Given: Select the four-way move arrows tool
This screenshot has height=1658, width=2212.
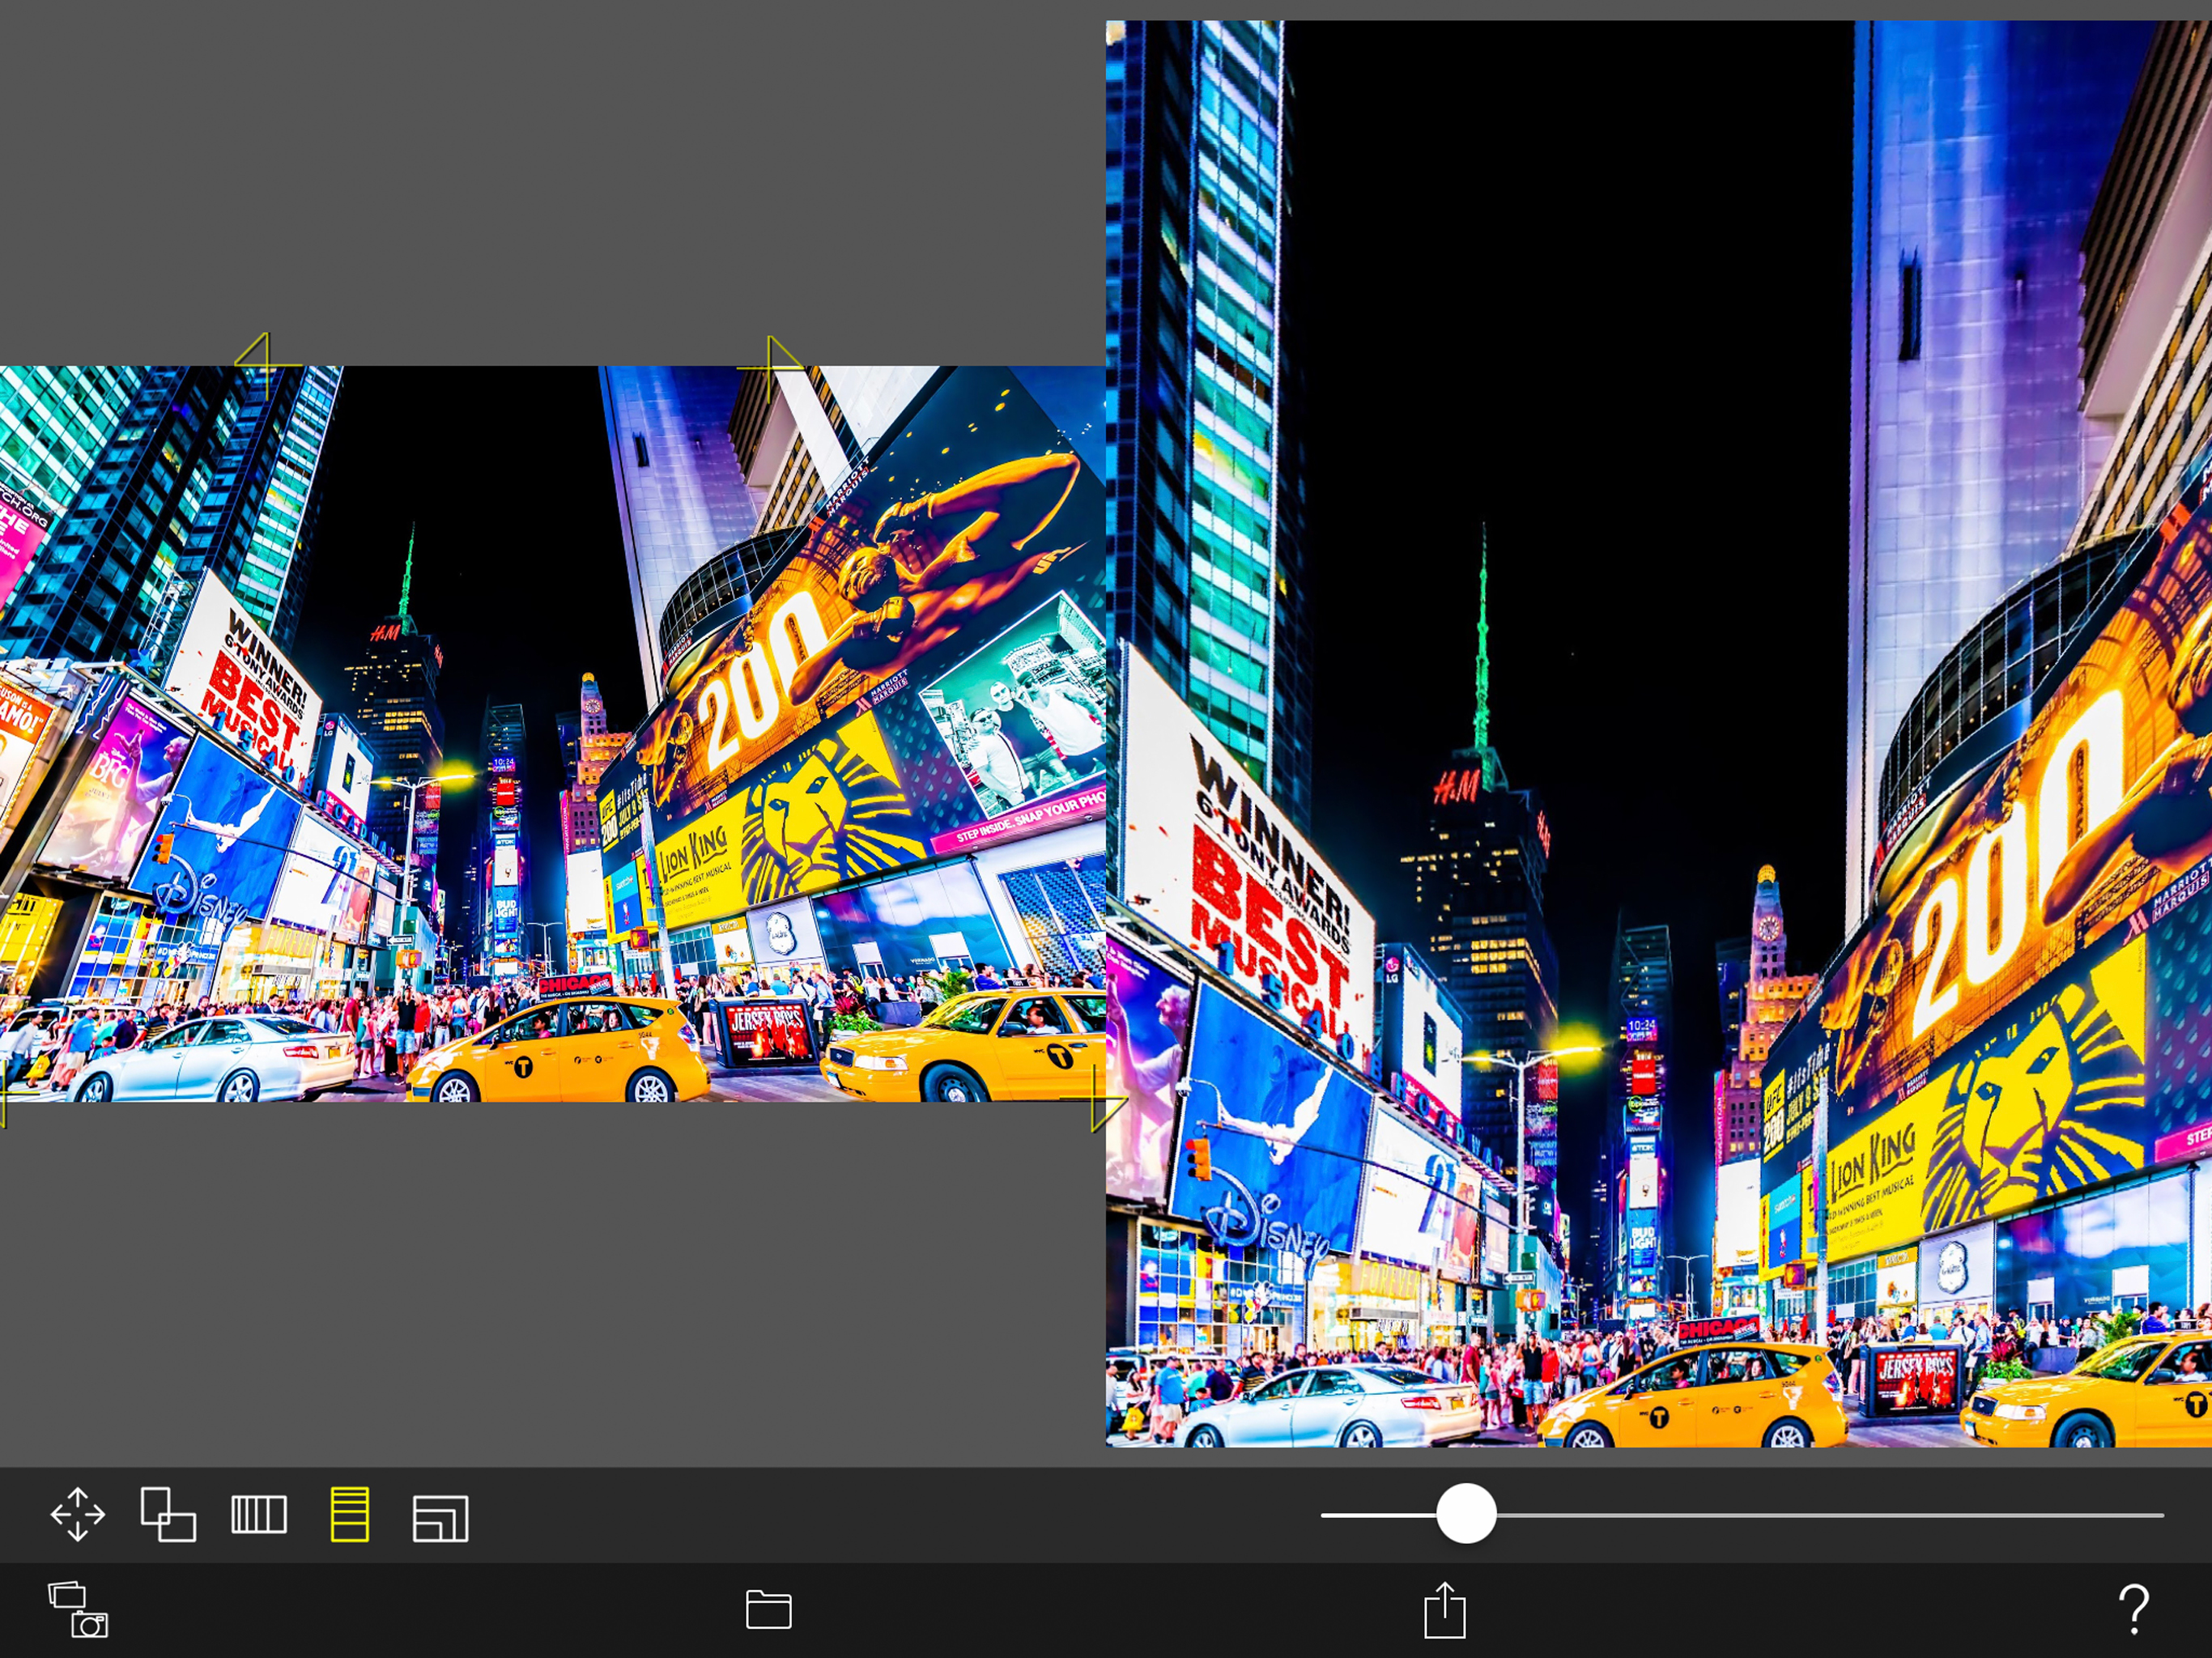Looking at the screenshot, I should (78, 1514).
